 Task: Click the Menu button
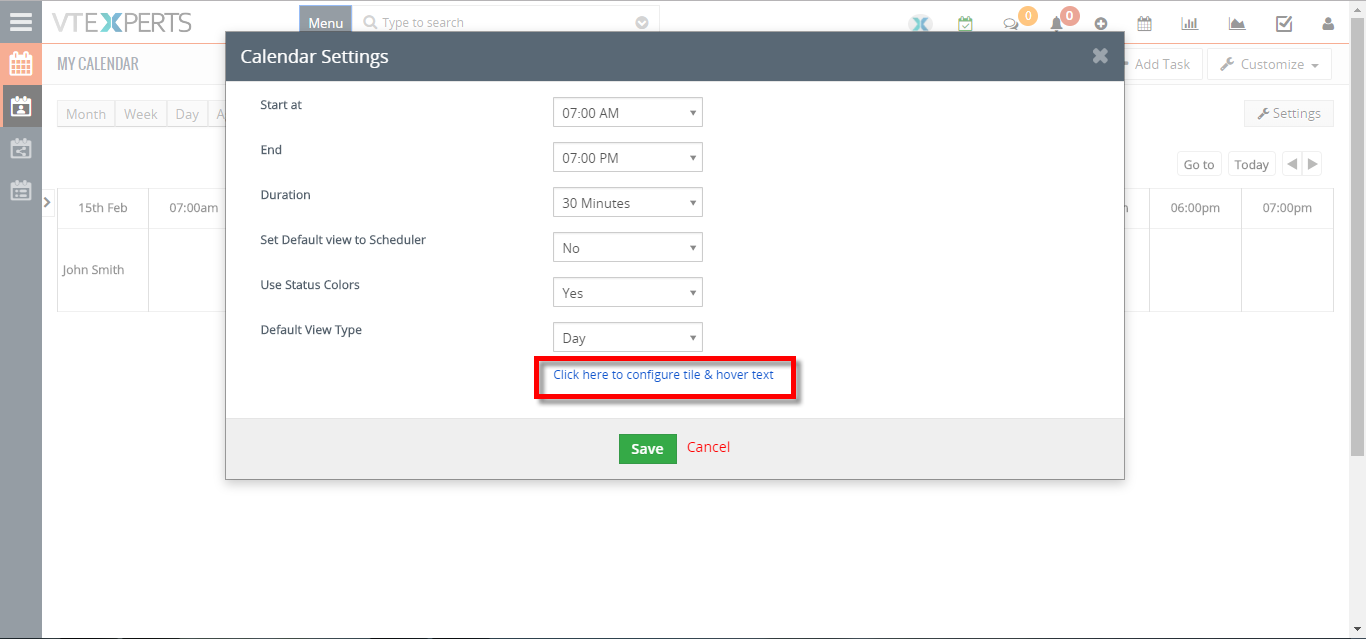point(325,22)
